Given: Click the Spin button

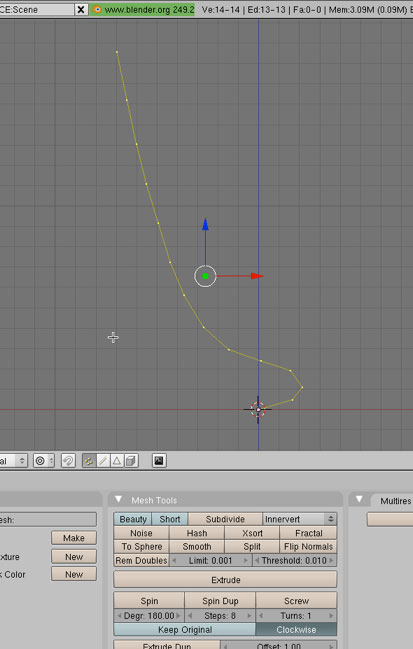Looking at the screenshot, I should click(149, 601).
